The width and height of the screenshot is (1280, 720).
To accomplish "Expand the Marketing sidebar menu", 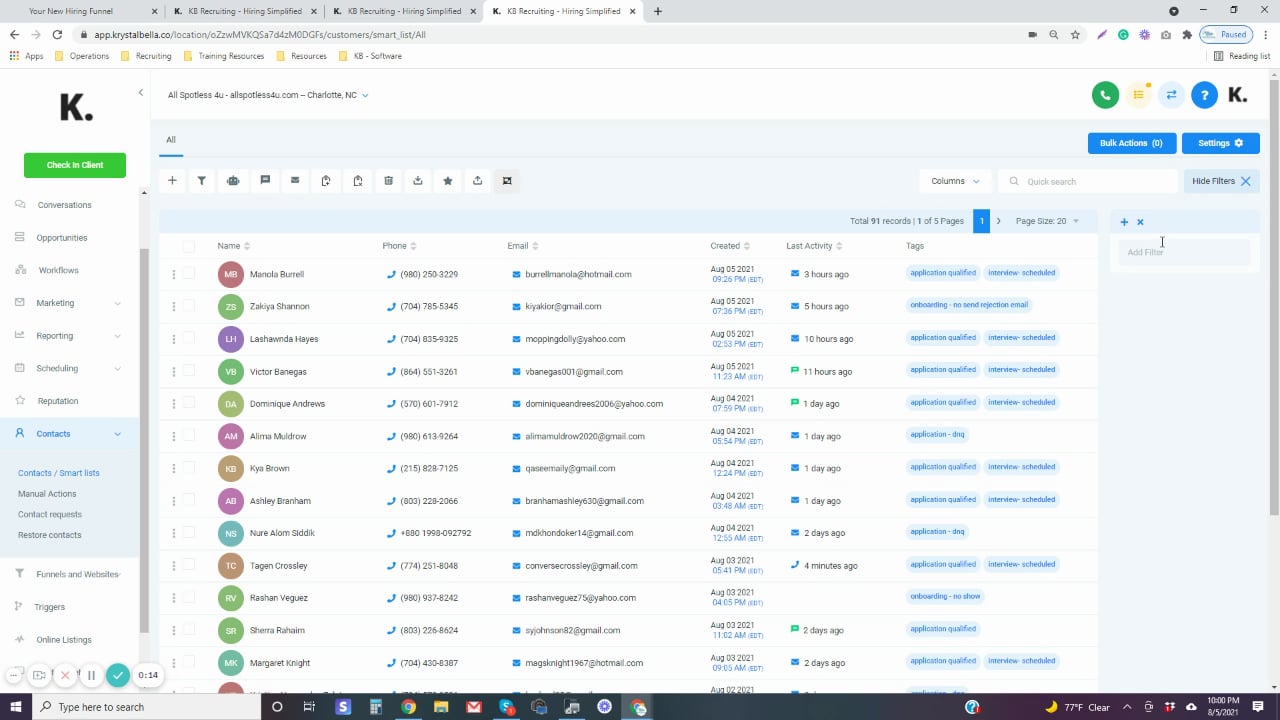I will click(69, 303).
